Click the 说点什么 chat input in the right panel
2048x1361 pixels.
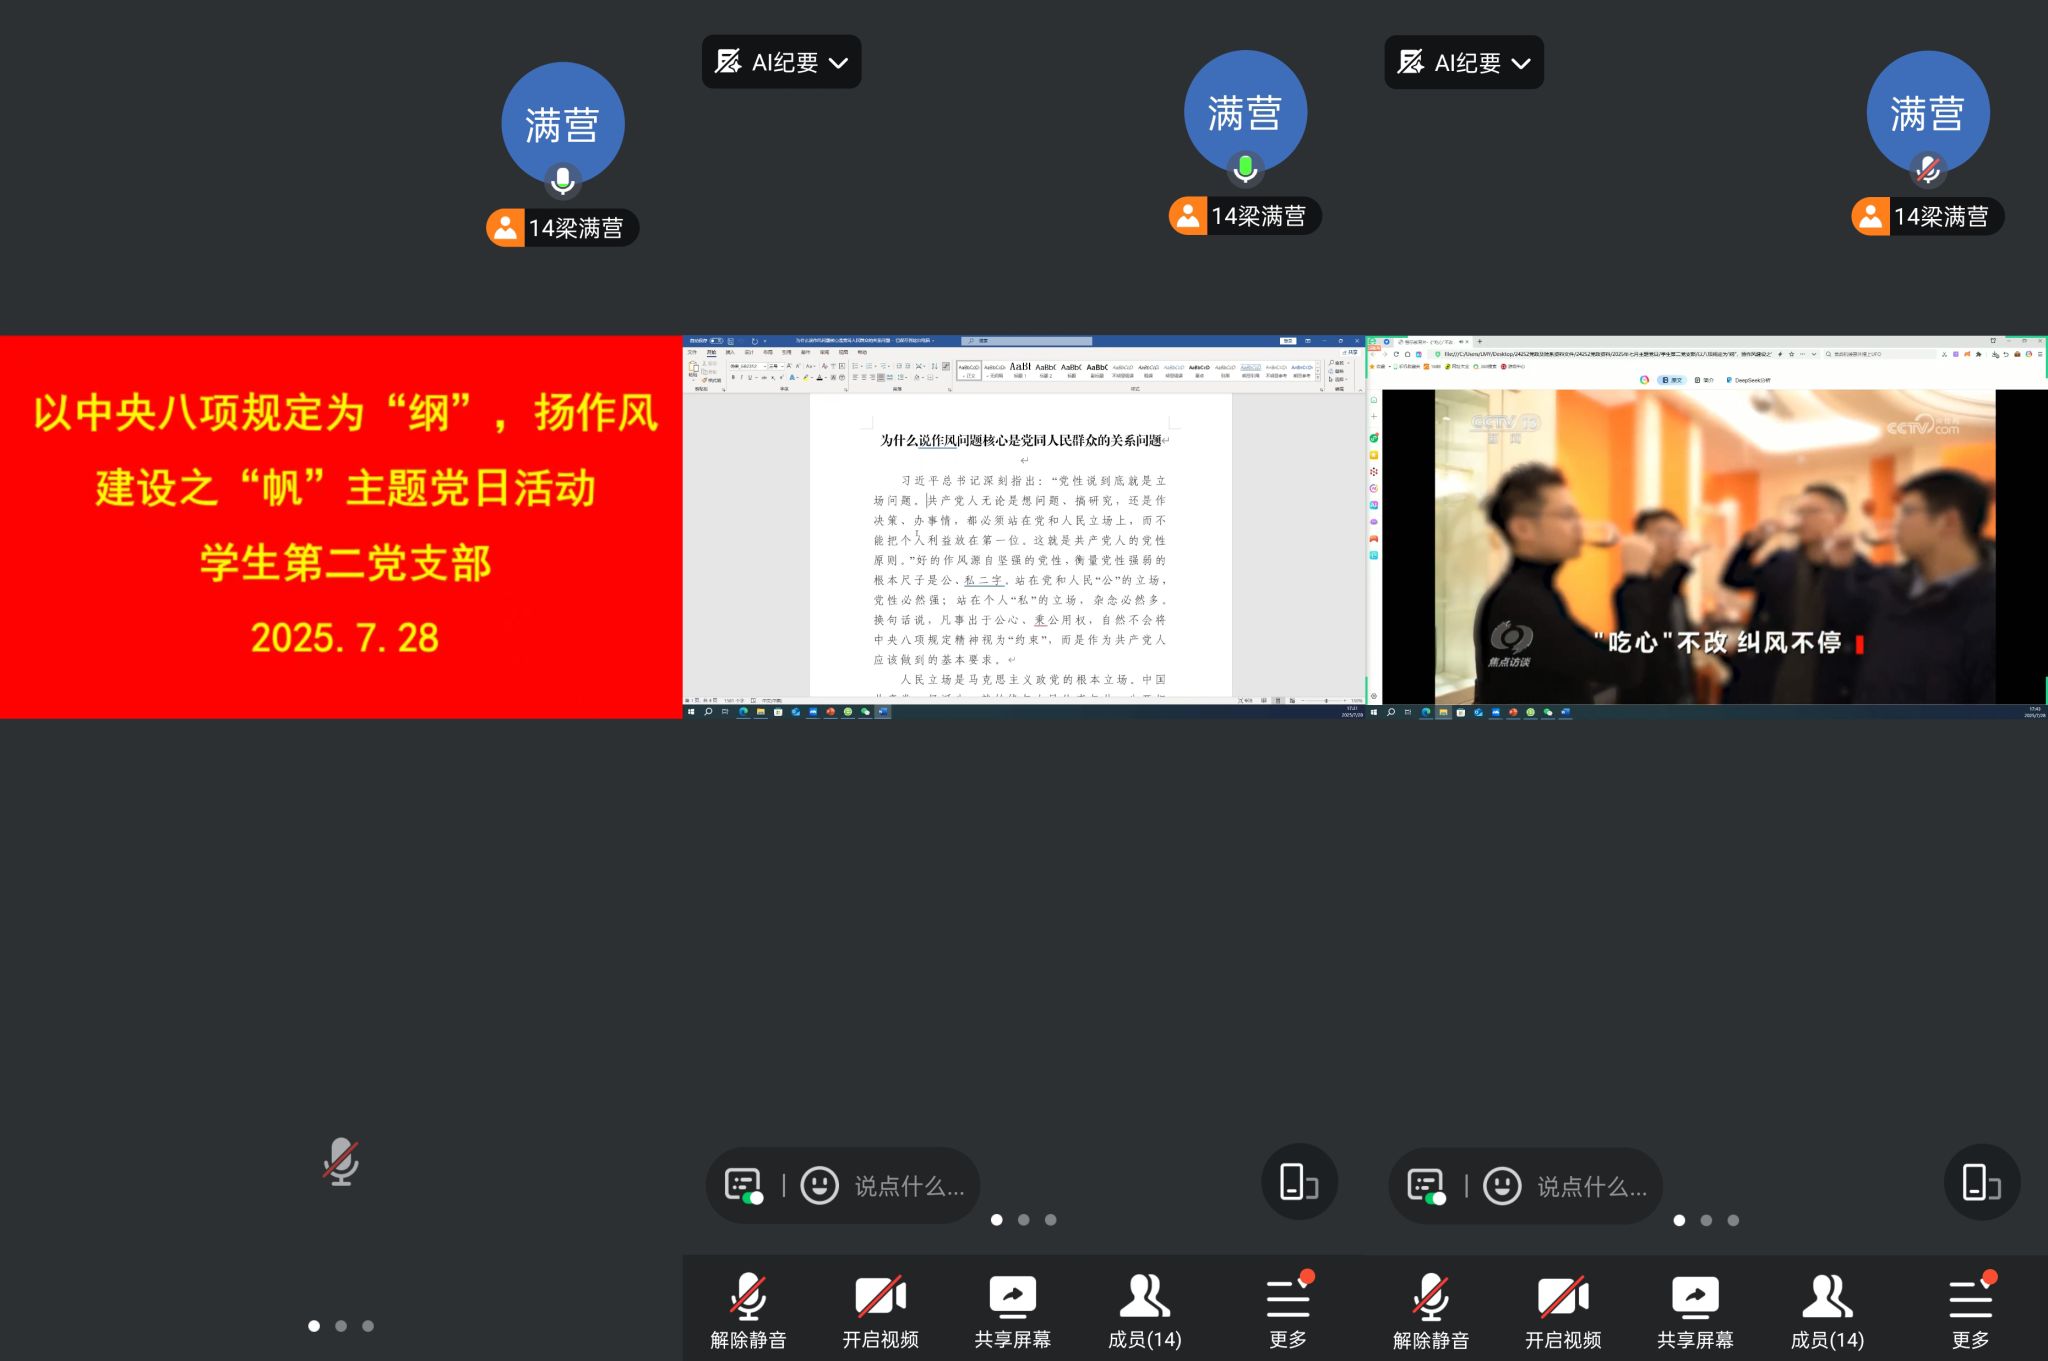tap(1590, 1187)
